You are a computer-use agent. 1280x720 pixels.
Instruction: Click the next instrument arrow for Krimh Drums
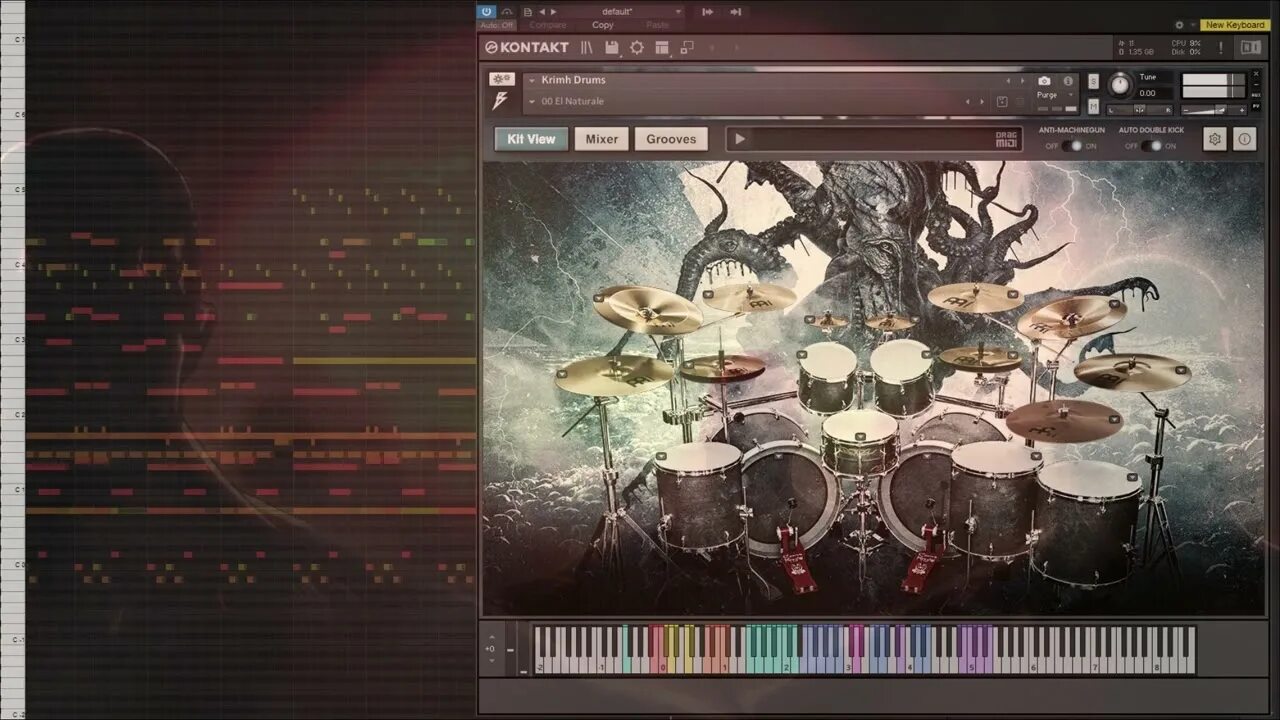click(1021, 80)
